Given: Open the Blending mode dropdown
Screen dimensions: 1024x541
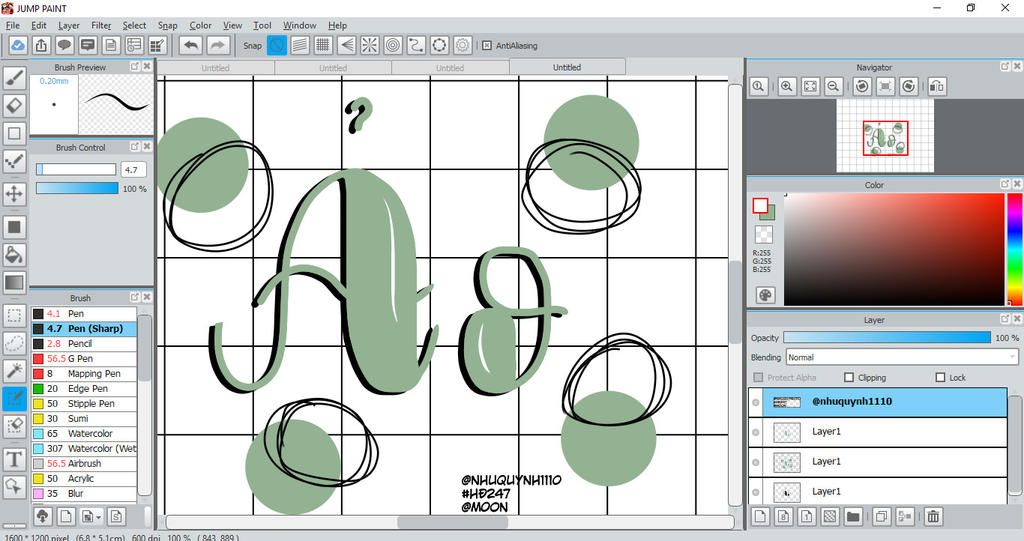Looking at the screenshot, I should (x=902, y=357).
